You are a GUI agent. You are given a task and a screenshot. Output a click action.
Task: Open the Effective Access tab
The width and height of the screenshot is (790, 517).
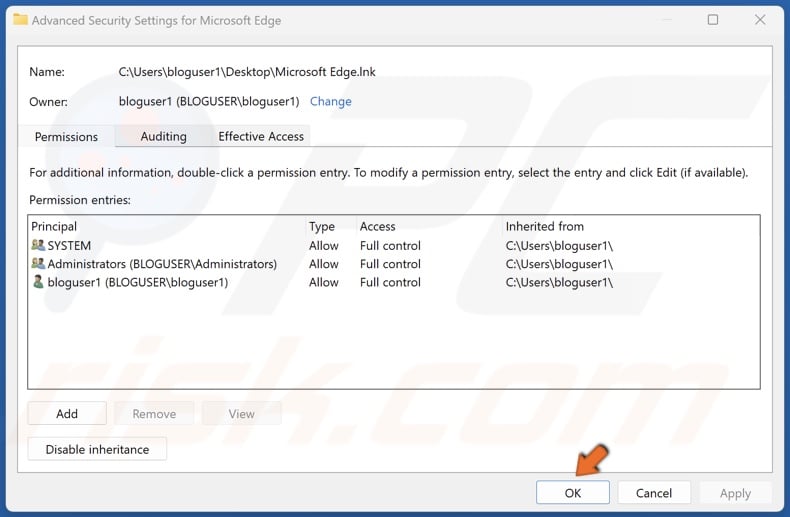point(260,136)
